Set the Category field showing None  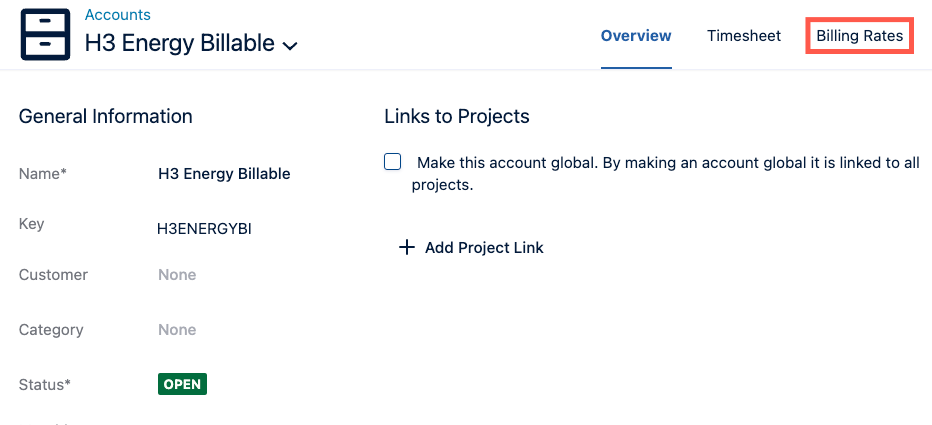click(177, 330)
